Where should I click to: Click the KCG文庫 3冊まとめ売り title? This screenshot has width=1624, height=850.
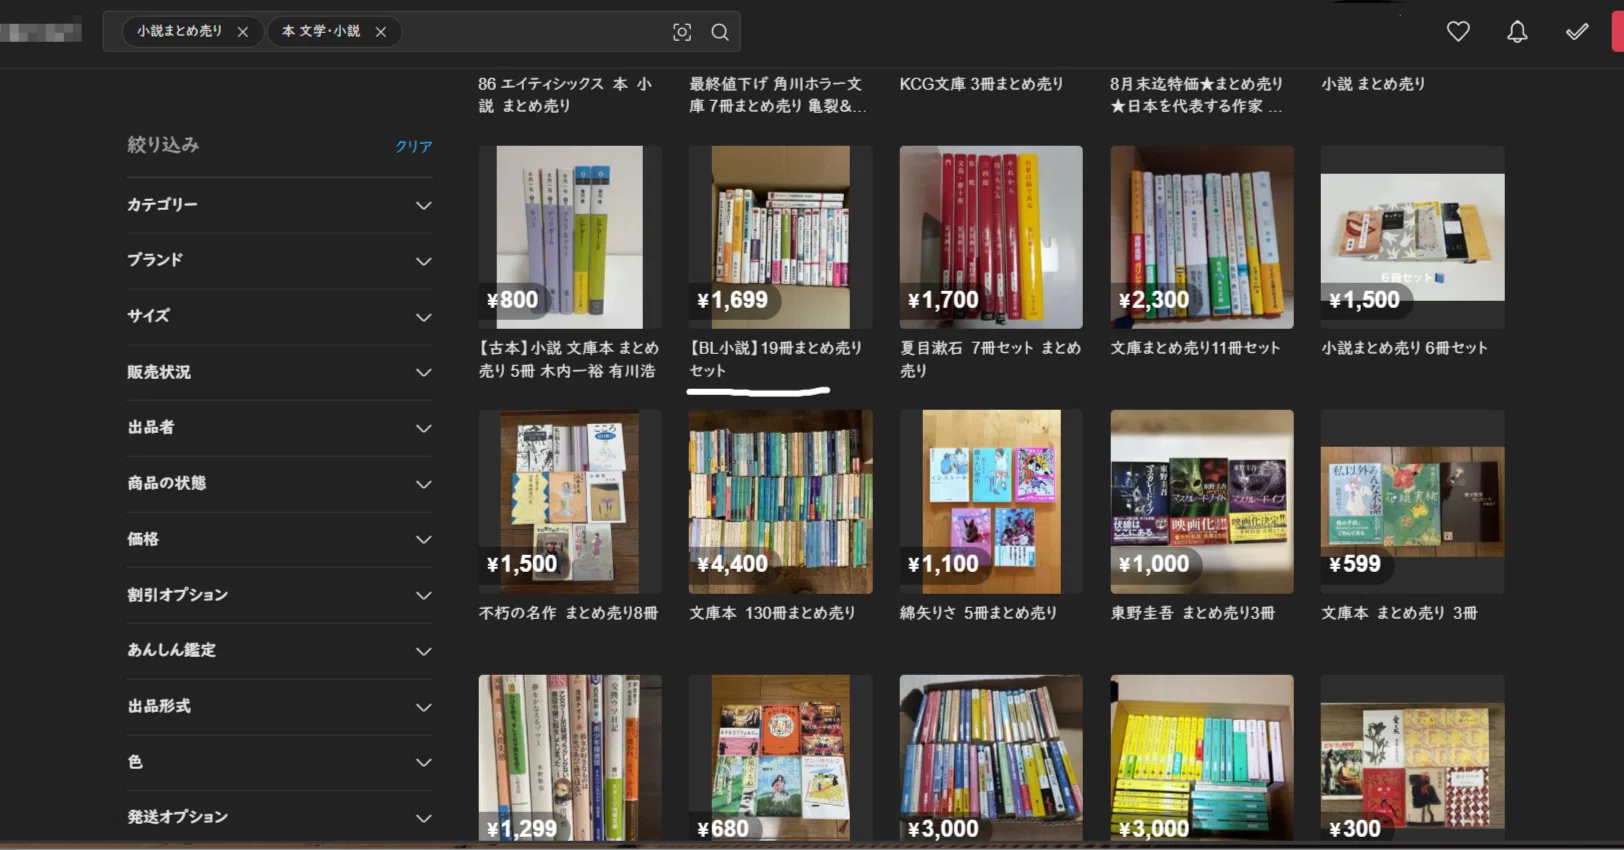point(981,84)
